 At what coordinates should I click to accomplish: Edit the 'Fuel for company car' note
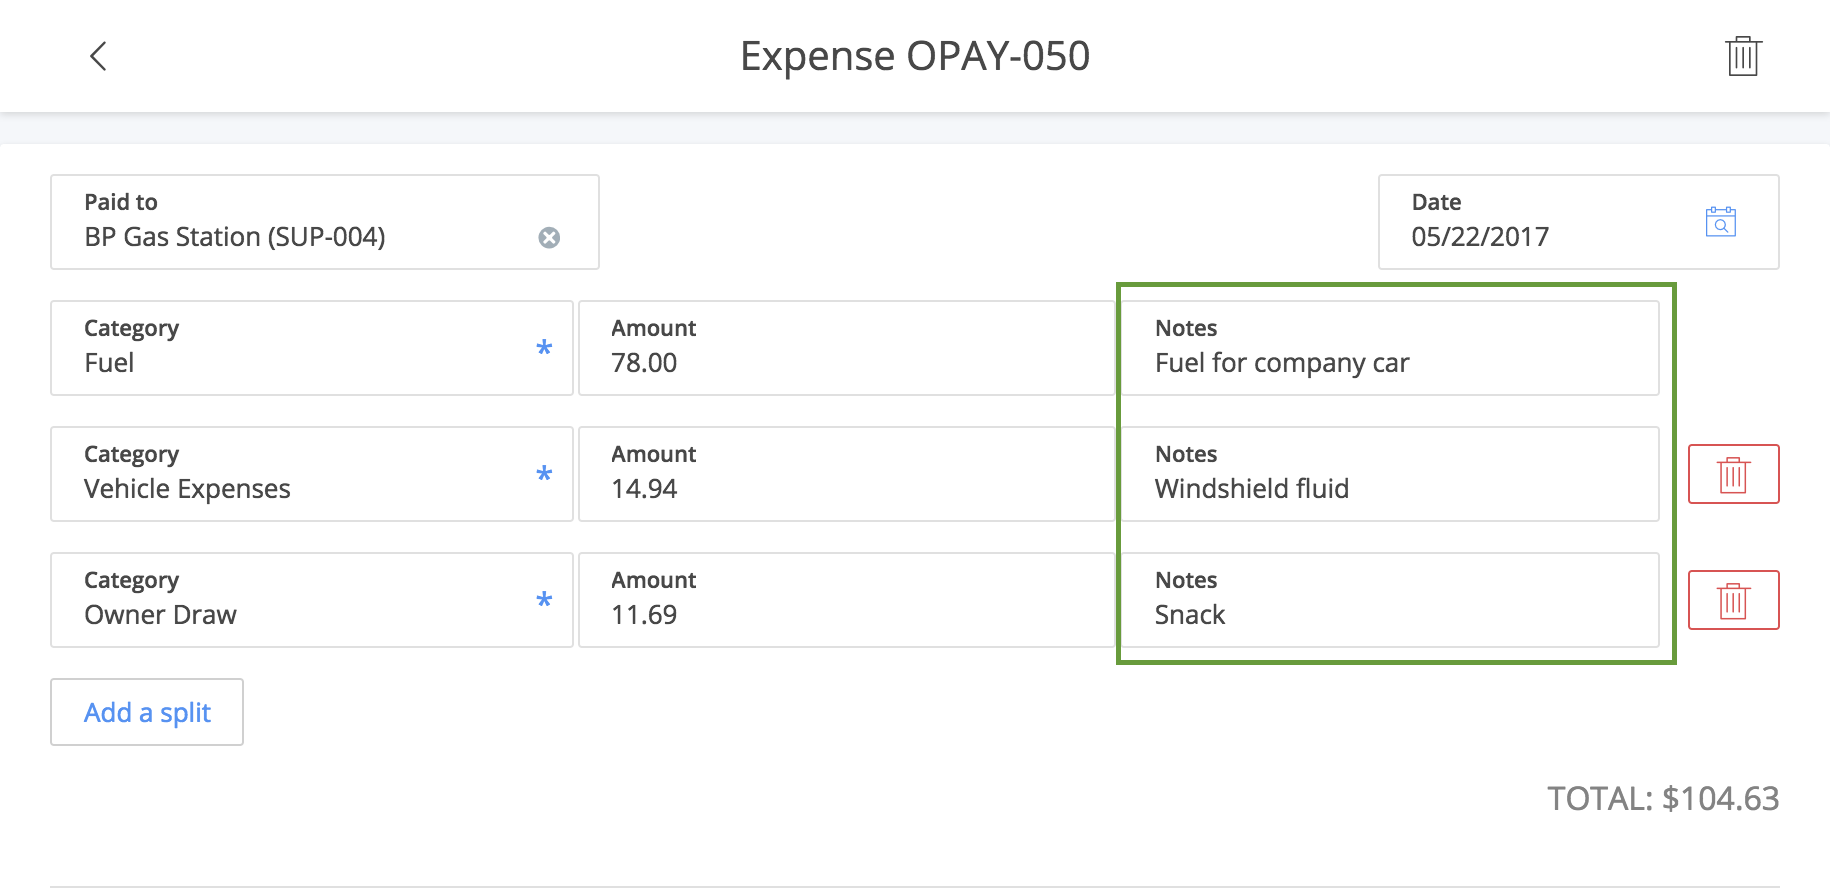coord(1390,348)
